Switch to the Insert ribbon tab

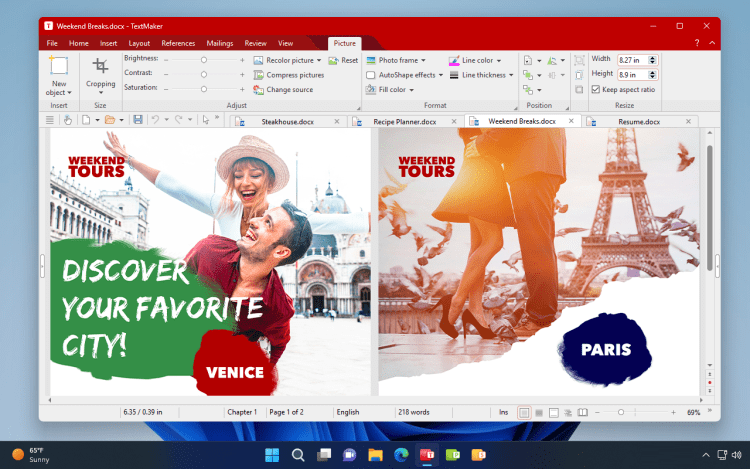(109, 44)
